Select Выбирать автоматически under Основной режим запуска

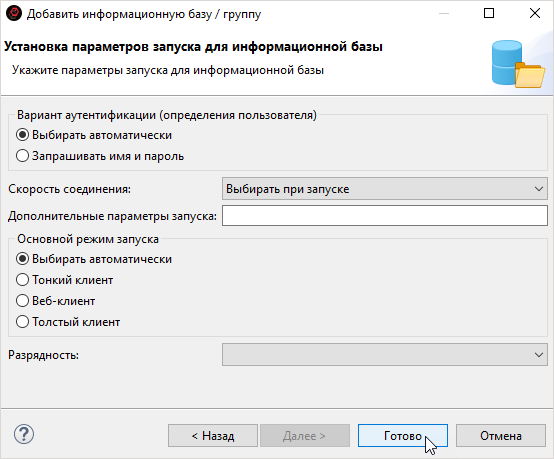pyautogui.click(x=94, y=259)
